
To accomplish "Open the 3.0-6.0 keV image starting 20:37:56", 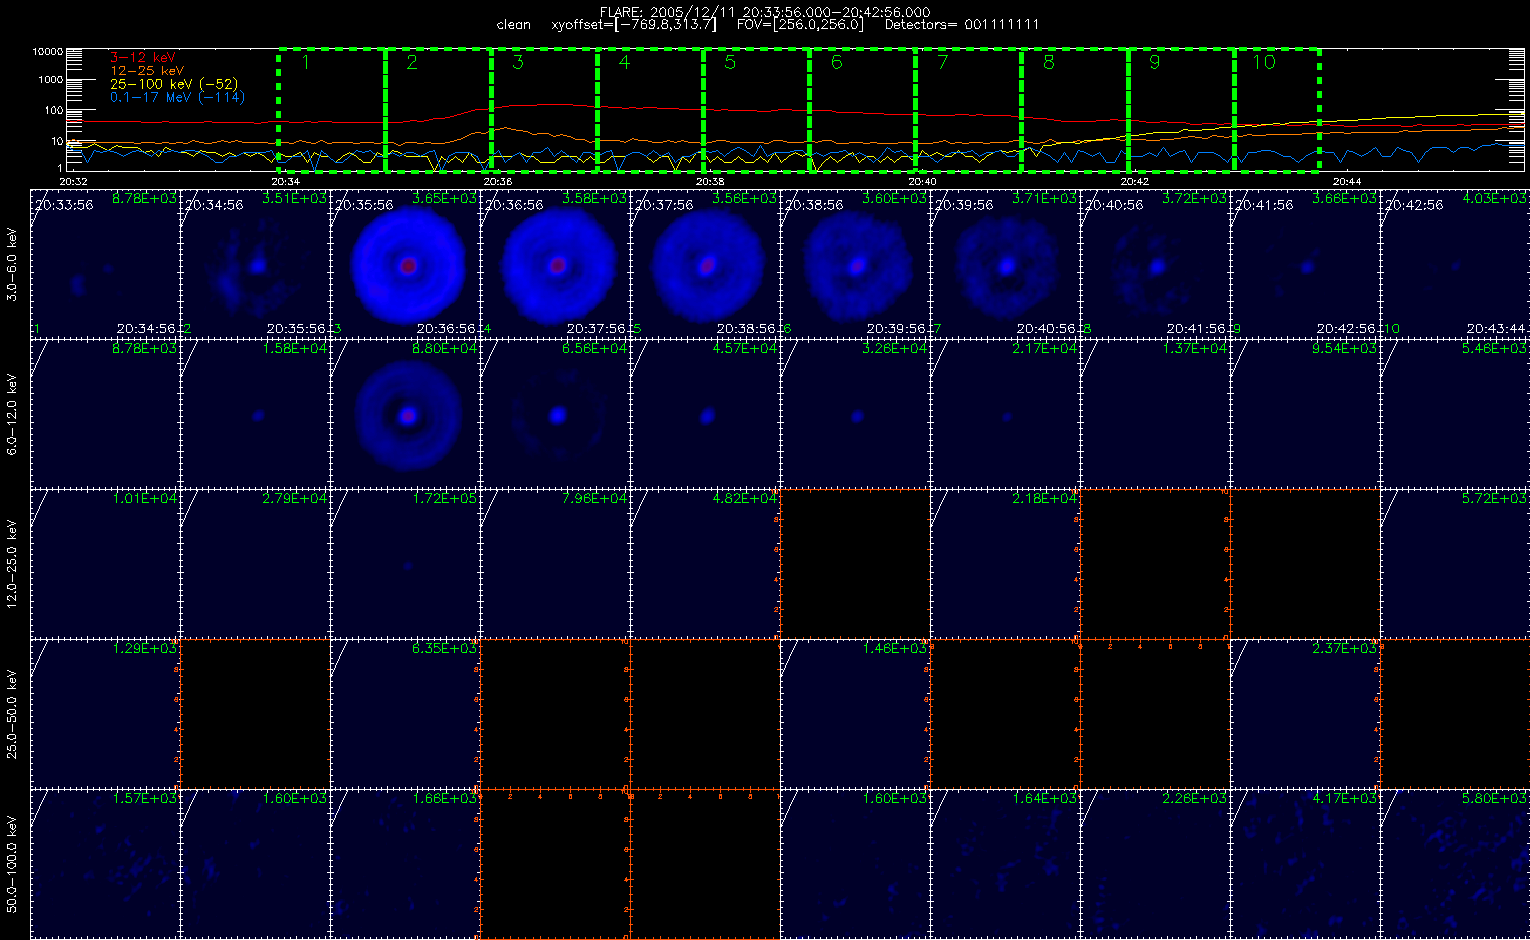I will (705, 263).
